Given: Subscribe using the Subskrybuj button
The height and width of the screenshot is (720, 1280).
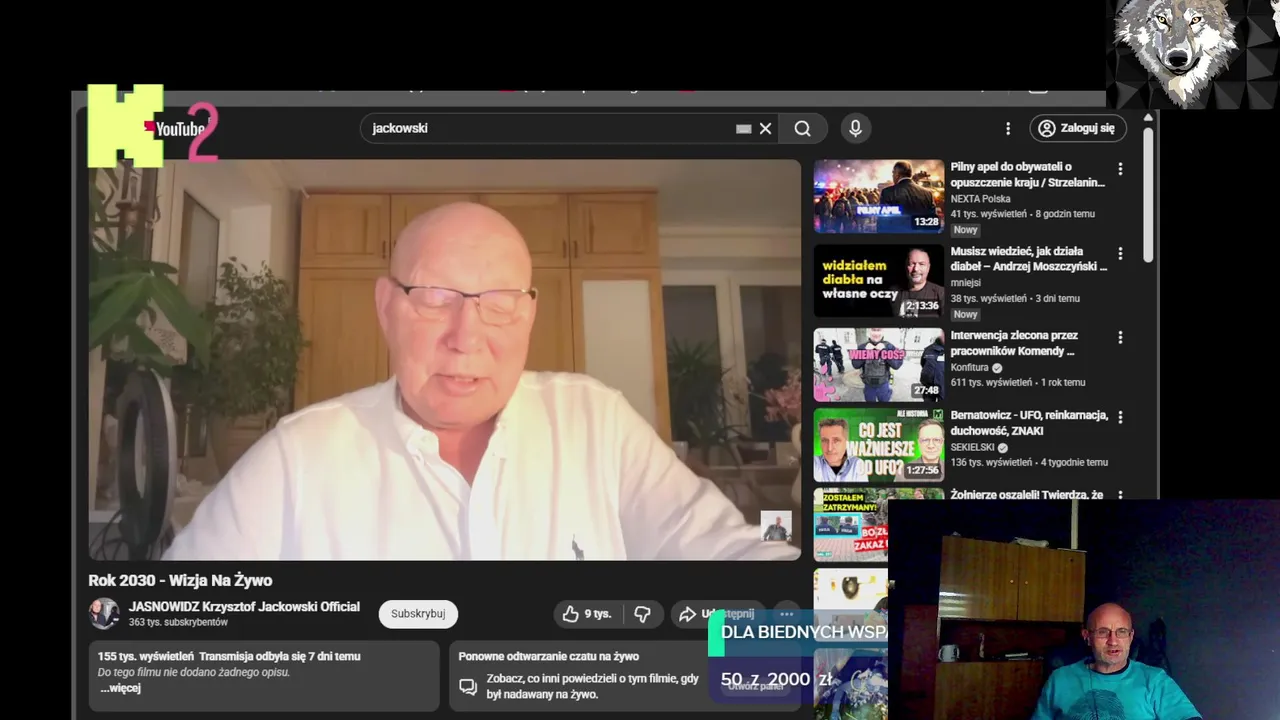Looking at the screenshot, I should coord(418,614).
